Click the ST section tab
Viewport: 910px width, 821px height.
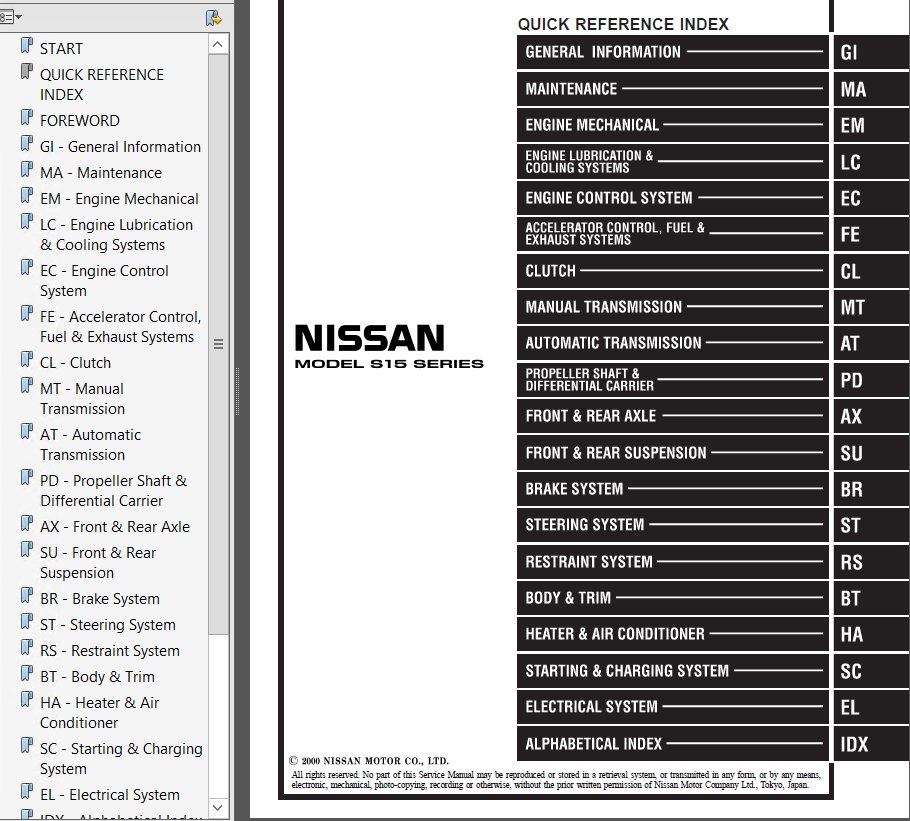coord(872,526)
